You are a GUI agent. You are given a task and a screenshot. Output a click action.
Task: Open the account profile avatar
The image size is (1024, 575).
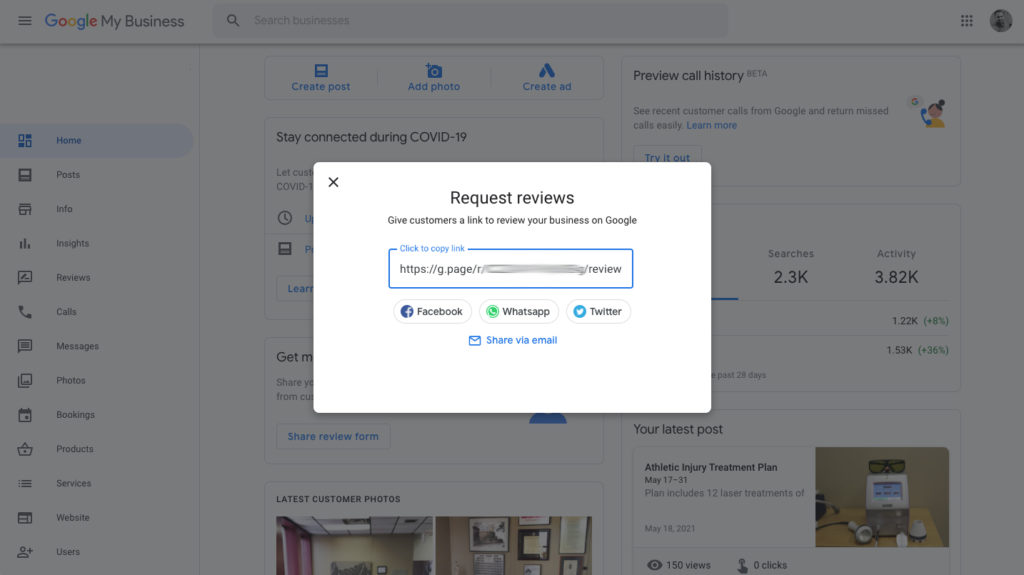1000,21
